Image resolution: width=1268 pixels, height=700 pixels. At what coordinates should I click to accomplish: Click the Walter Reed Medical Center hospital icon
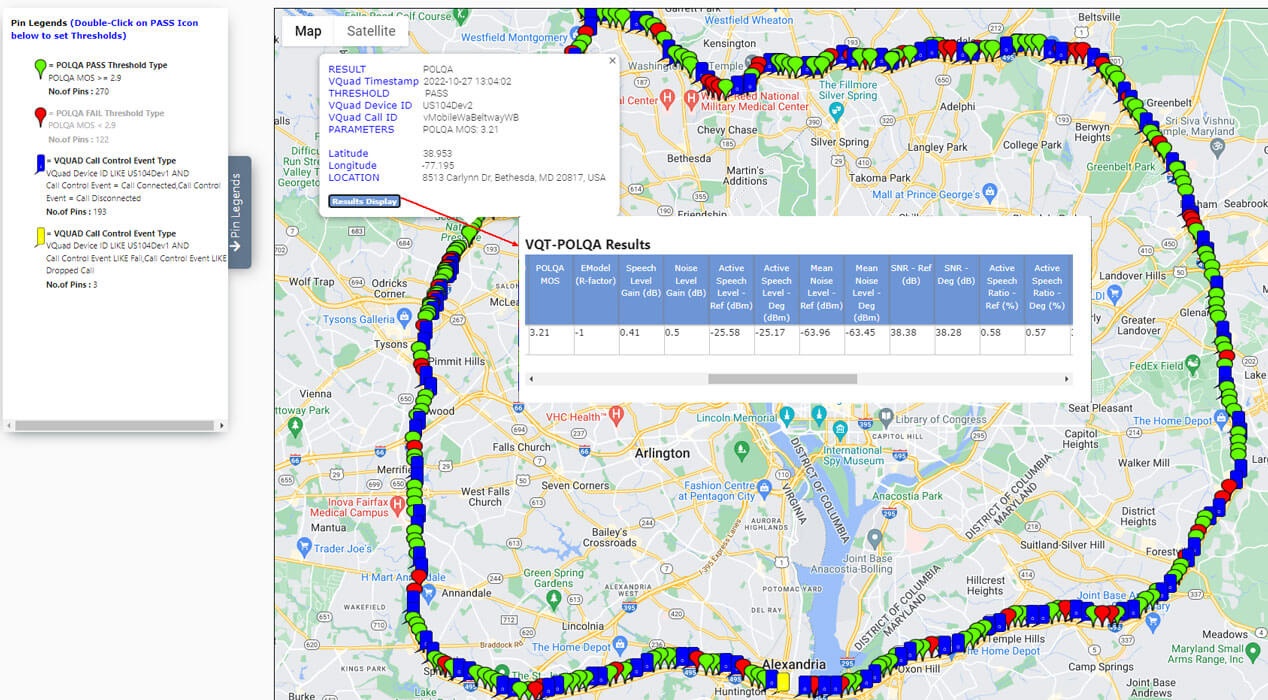point(691,98)
